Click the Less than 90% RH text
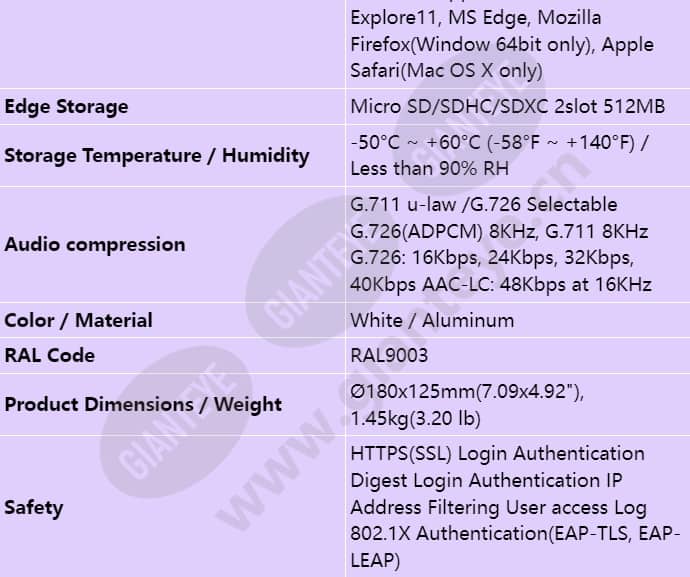 [x=429, y=169]
